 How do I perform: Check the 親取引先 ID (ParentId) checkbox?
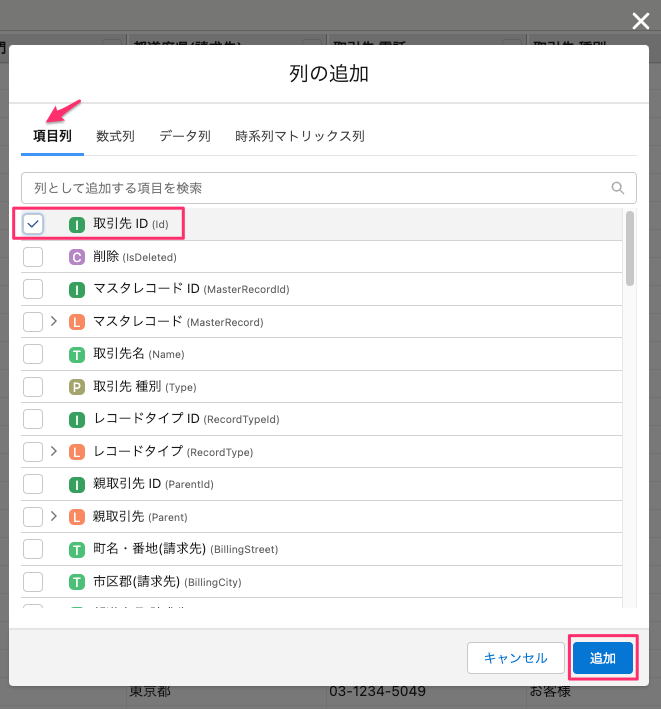(x=33, y=484)
